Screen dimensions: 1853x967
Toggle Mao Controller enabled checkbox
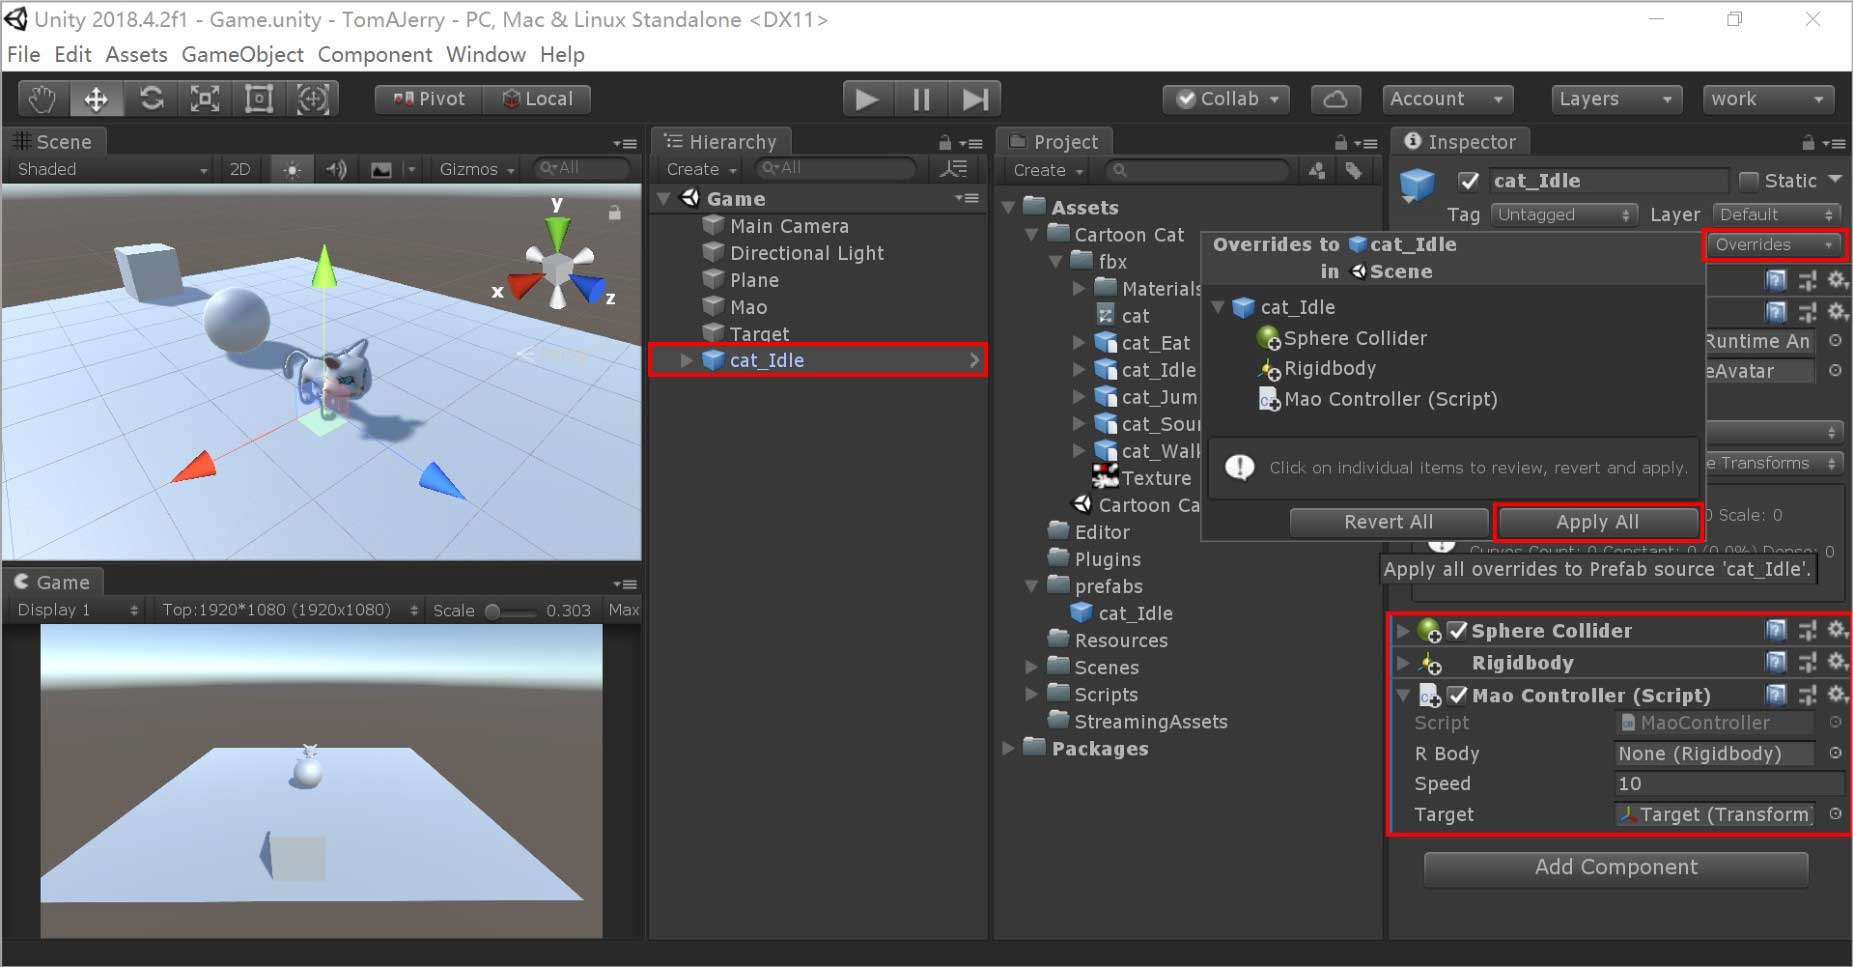pyautogui.click(x=1457, y=694)
